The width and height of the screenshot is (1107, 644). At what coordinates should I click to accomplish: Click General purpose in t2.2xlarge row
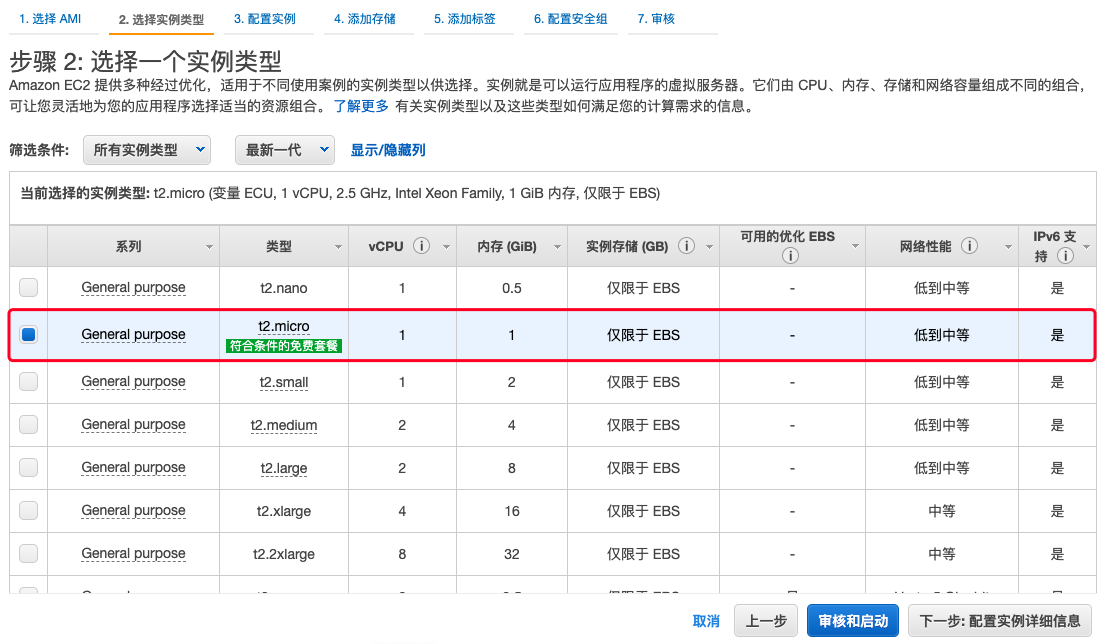(x=133, y=554)
